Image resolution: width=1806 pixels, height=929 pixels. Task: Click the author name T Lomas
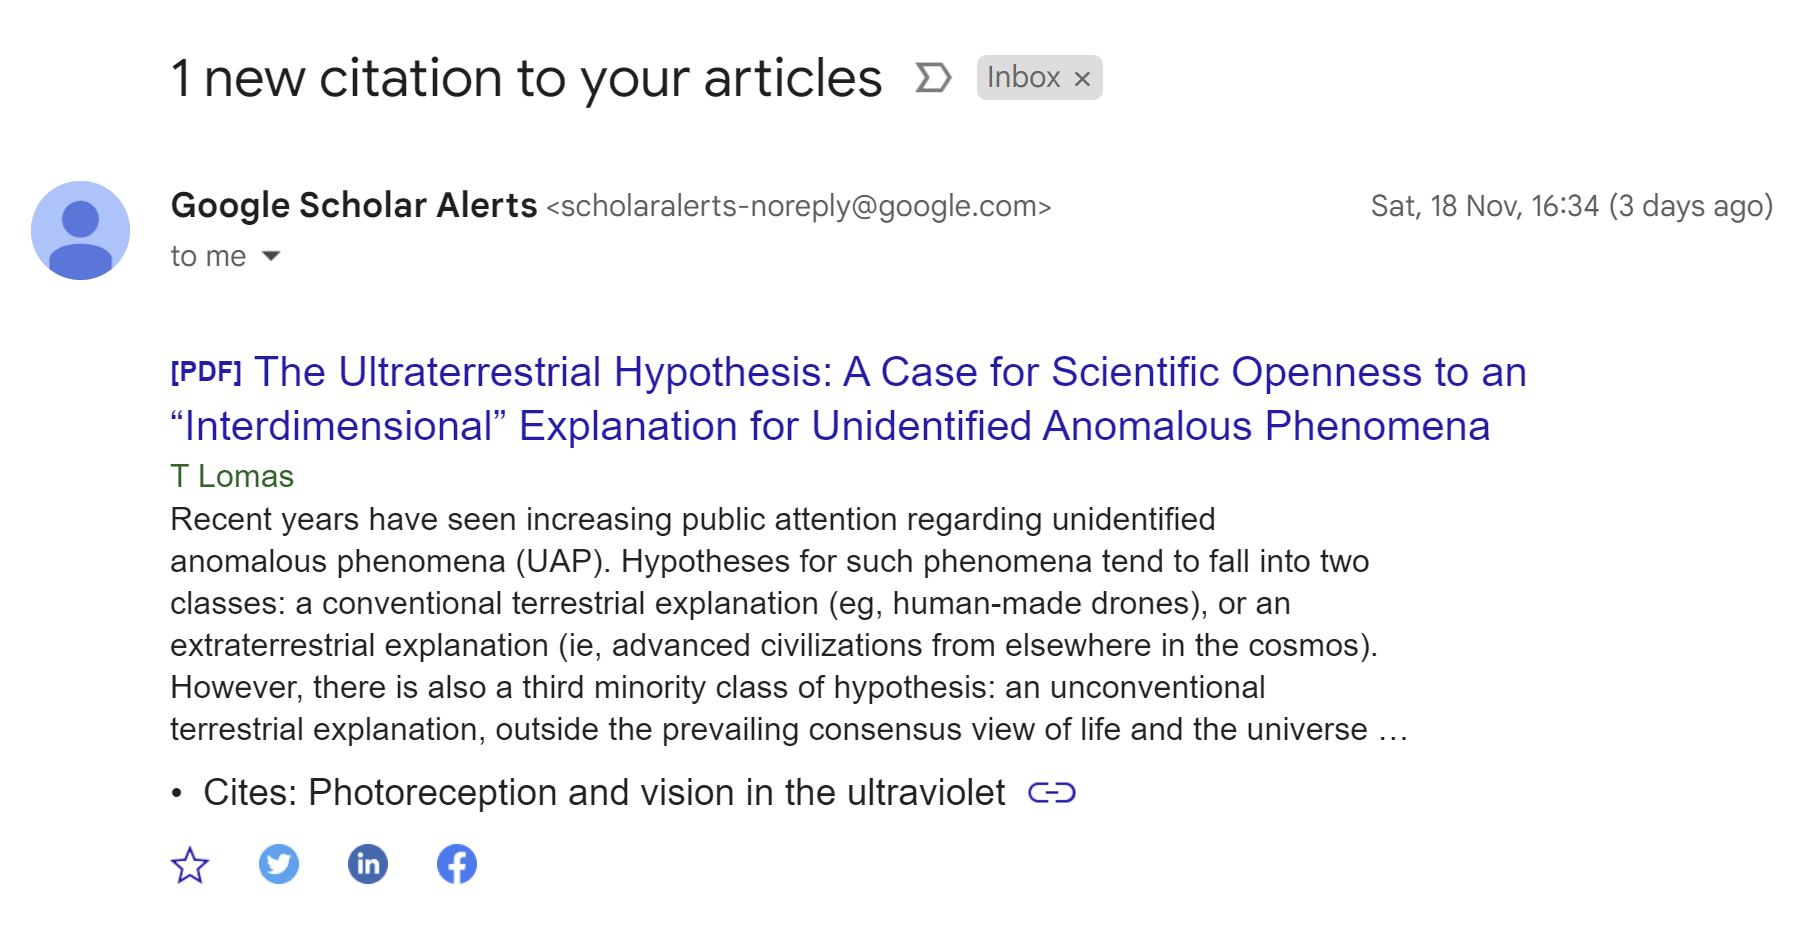(x=232, y=476)
